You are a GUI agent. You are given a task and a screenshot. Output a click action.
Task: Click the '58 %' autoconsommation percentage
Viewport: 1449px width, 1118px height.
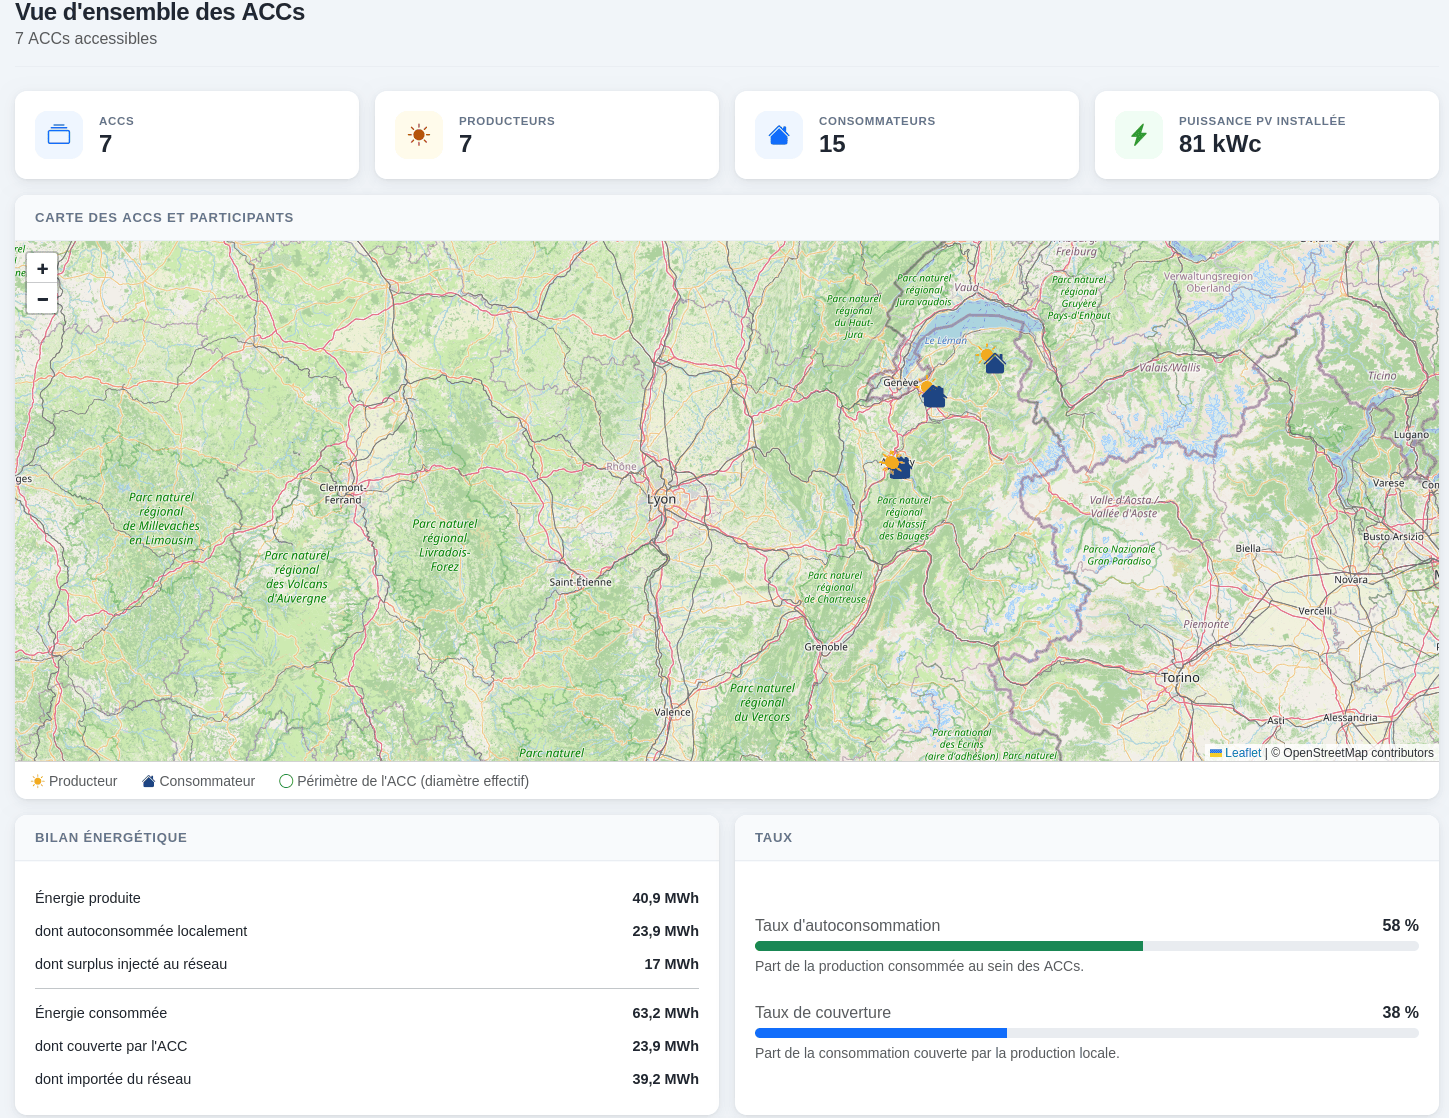click(x=1400, y=926)
